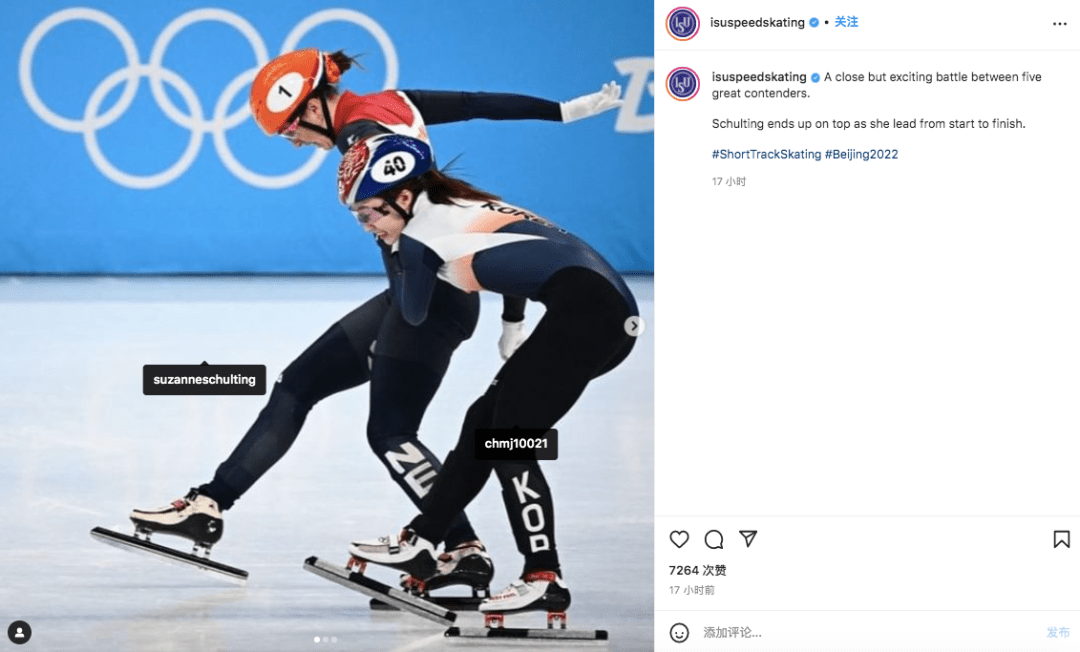Viewport: 1080px width, 652px height.
Task: Open the three-dot more options menu
Action: pyautogui.click(x=1059, y=24)
